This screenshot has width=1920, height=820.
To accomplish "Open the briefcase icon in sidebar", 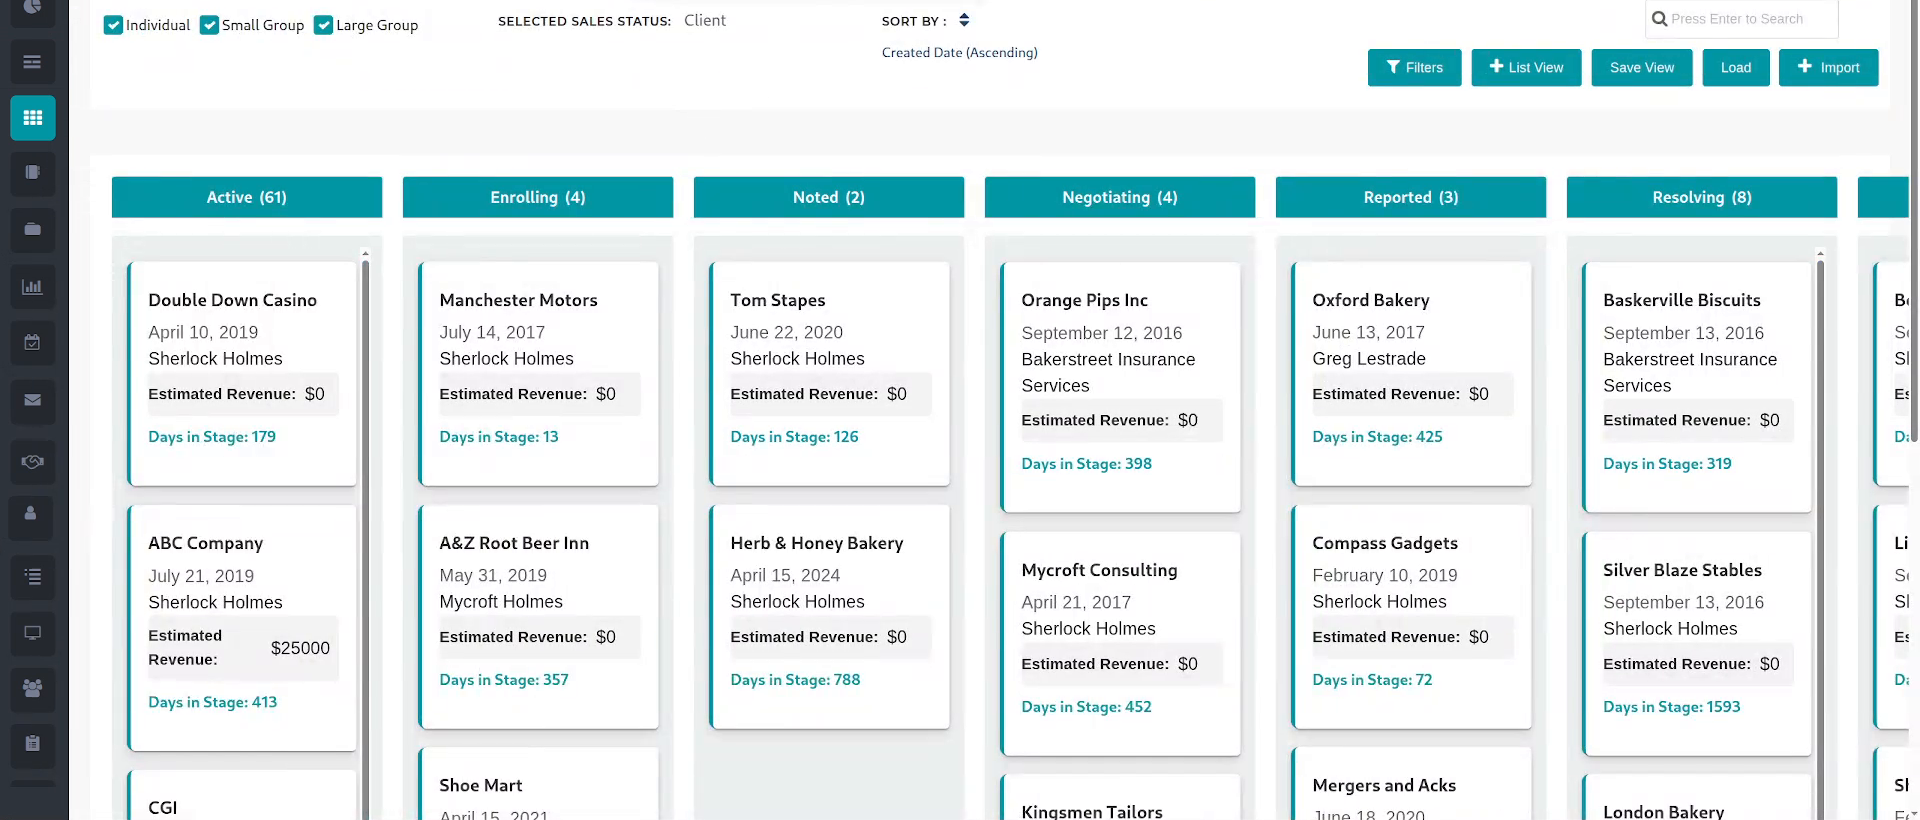I will click(32, 229).
